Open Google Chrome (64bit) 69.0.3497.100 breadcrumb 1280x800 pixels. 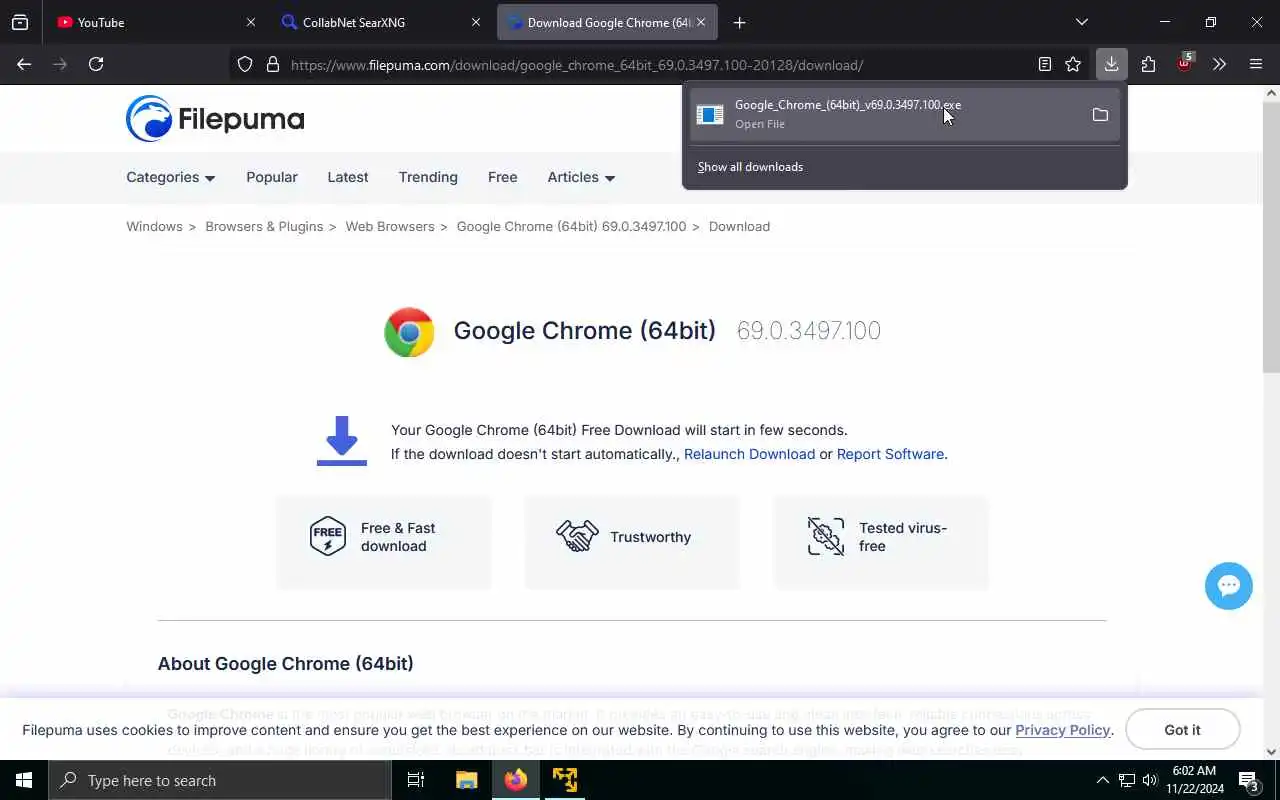pyautogui.click(x=571, y=227)
